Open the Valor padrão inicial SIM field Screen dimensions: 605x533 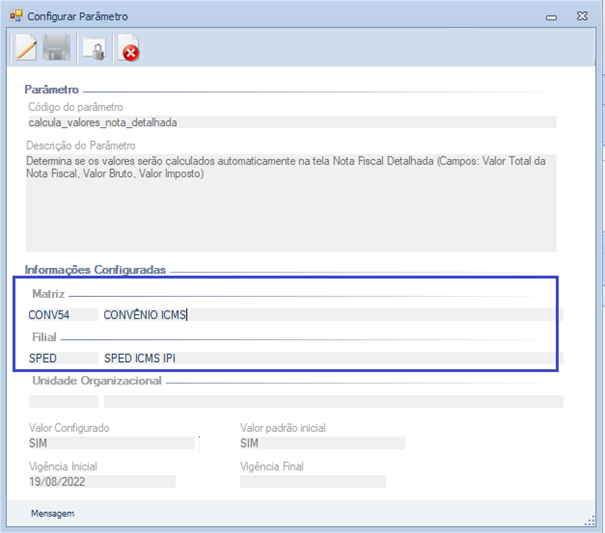click(321, 443)
